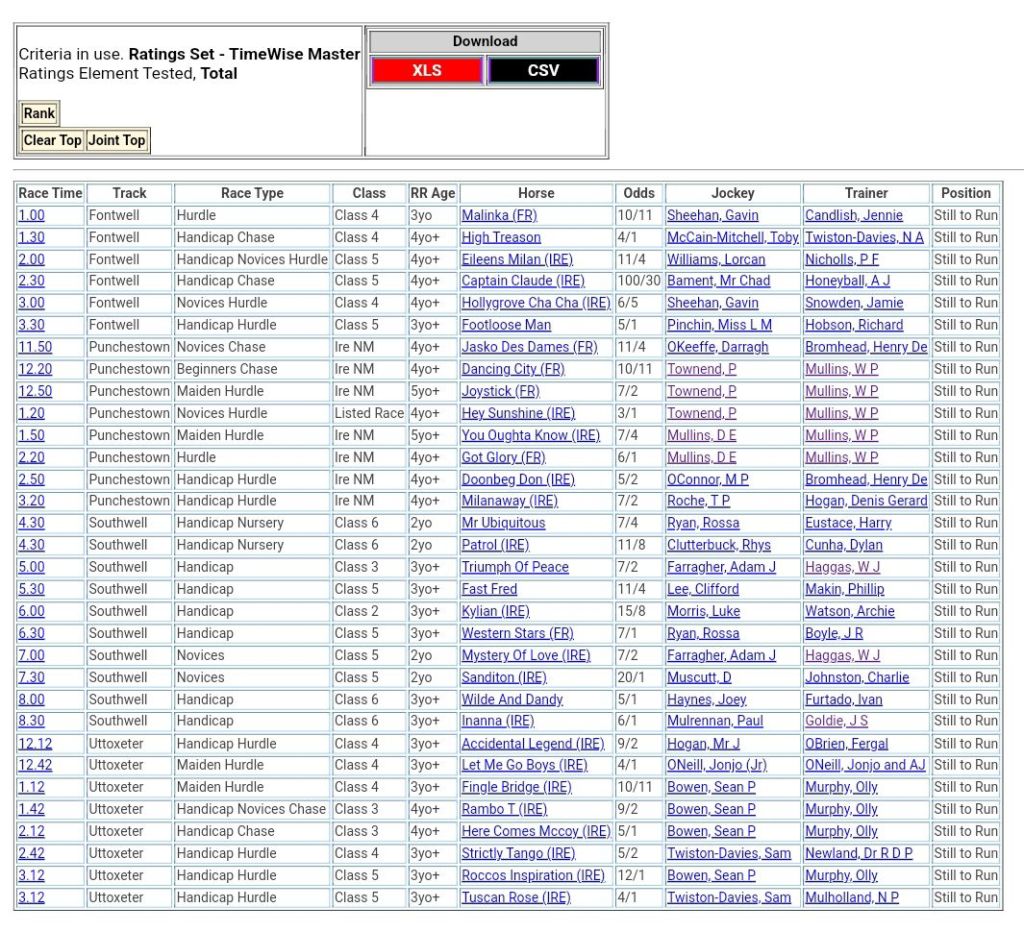Open the 12.12 Uttoxeter race link
This screenshot has height=932, width=1024.
pyautogui.click(x=35, y=744)
